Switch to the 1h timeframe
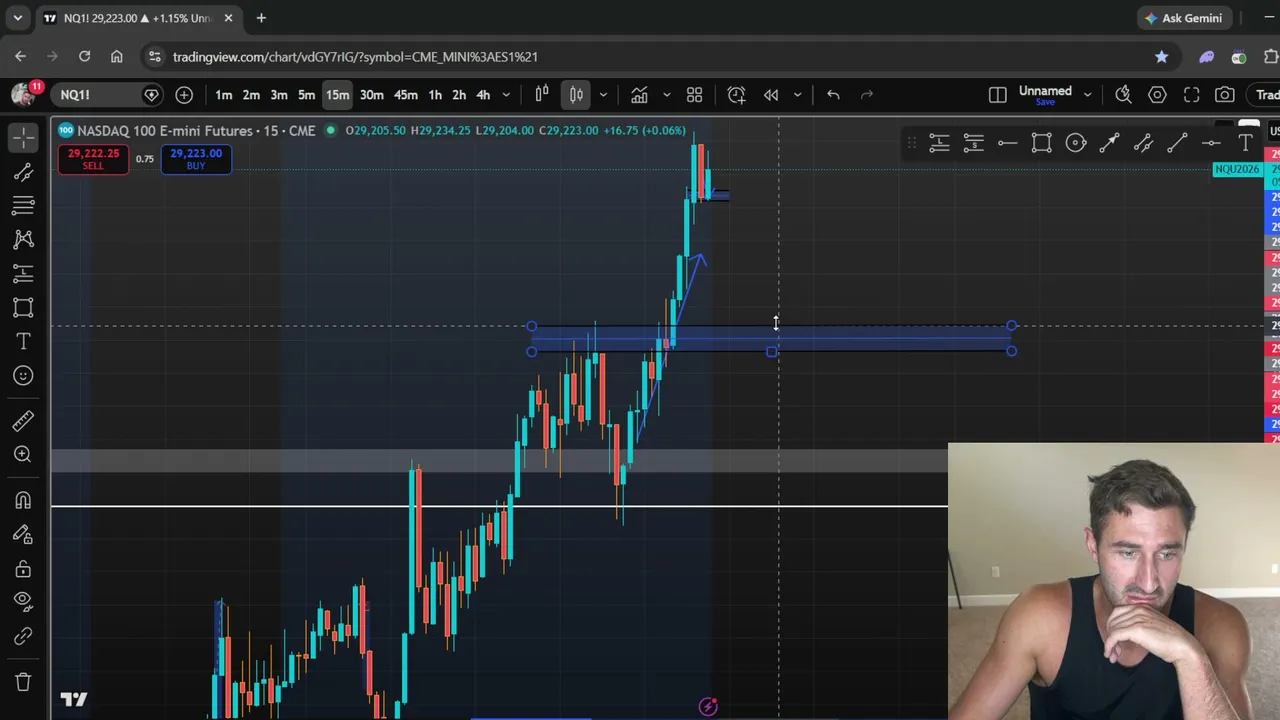 (435, 95)
